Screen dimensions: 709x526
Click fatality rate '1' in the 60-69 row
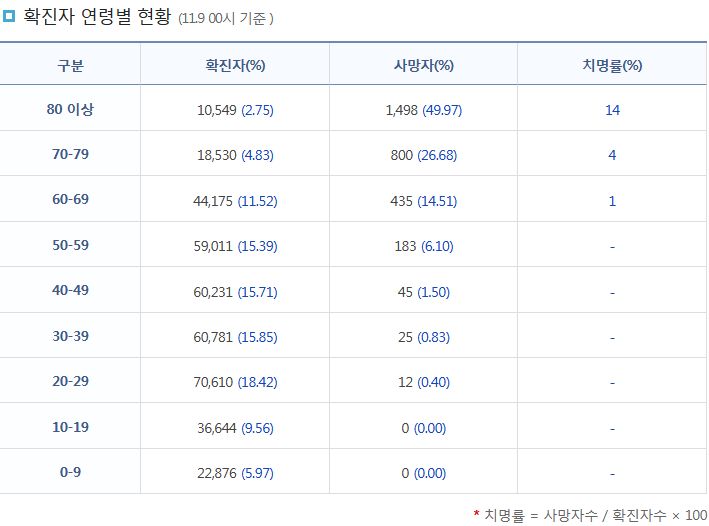point(612,201)
